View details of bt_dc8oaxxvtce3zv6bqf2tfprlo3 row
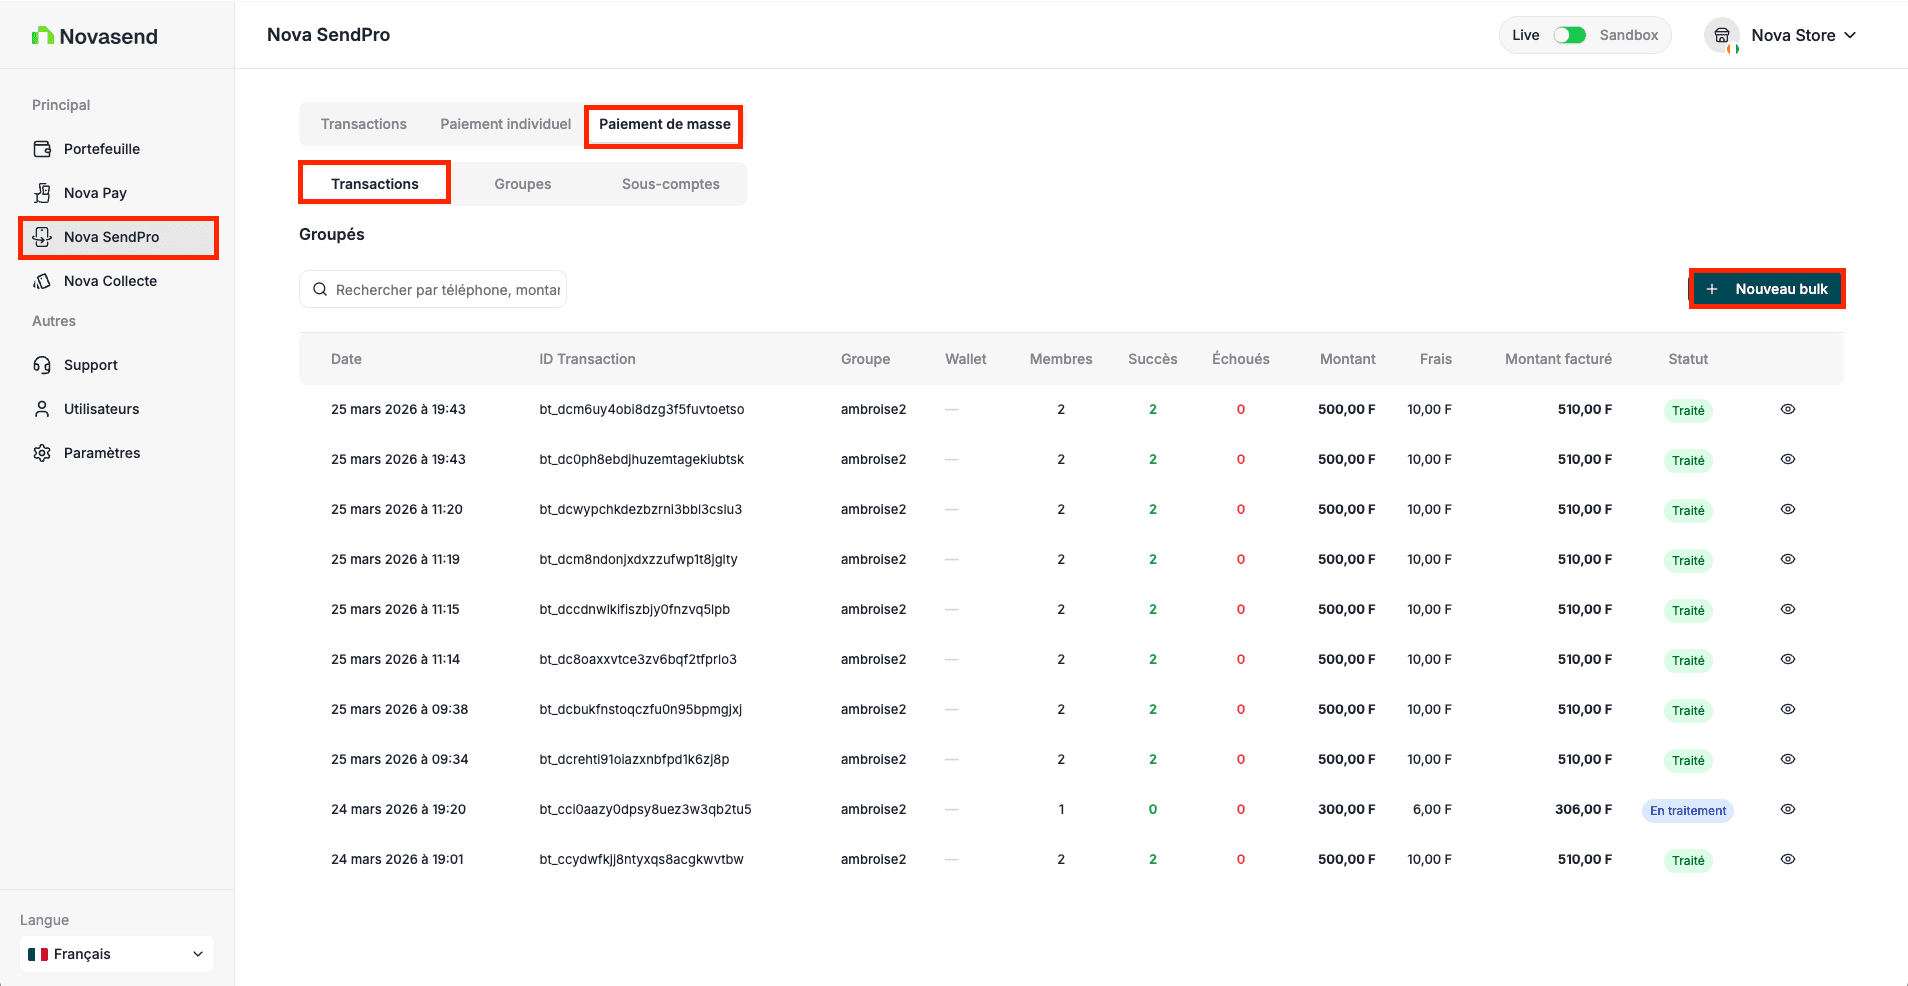Viewport: 1908px width, 986px height. [x=1788, y=659]
